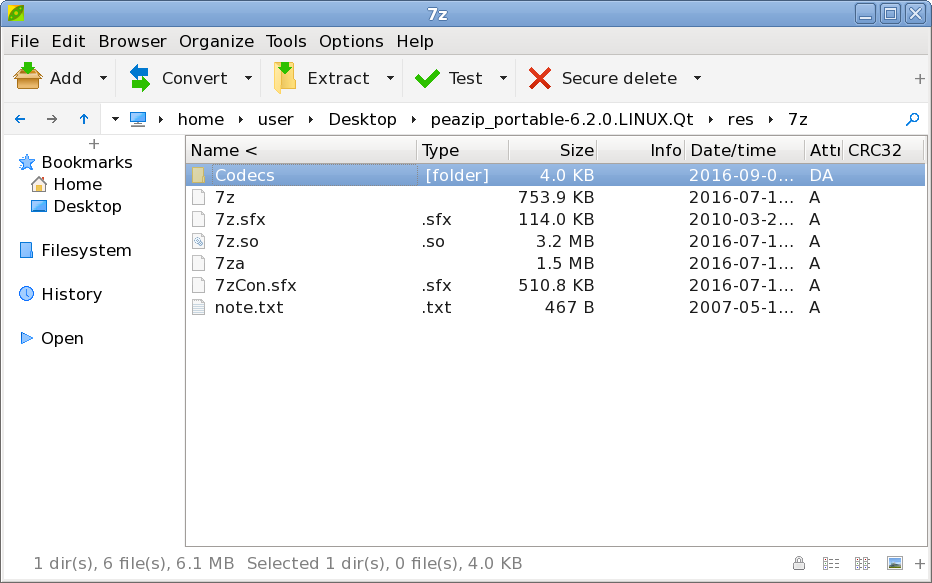Click the green Test checkmark icon
The width and height of the screenshot is (932, 583).
pyautogui.click(x=427, y=78)
